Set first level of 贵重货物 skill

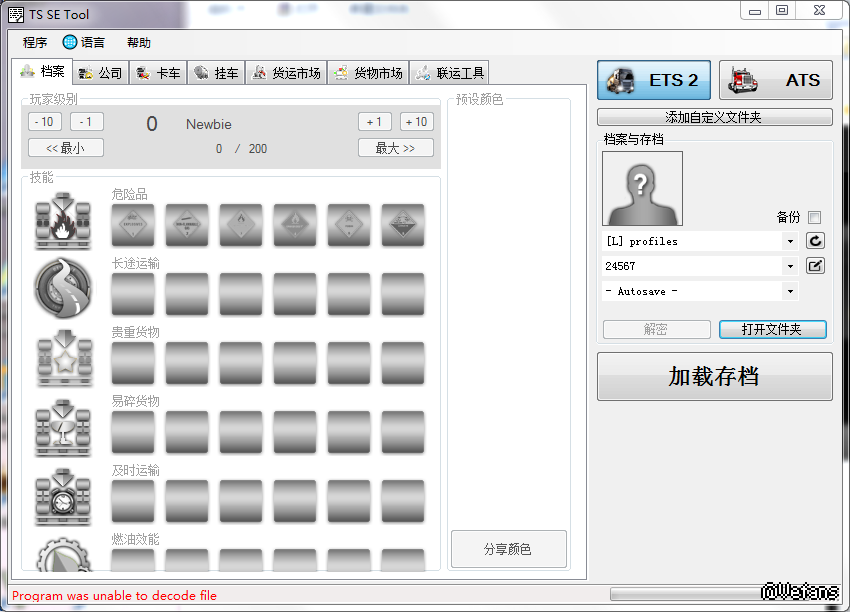pyautogui.click(x=133, y=363)
